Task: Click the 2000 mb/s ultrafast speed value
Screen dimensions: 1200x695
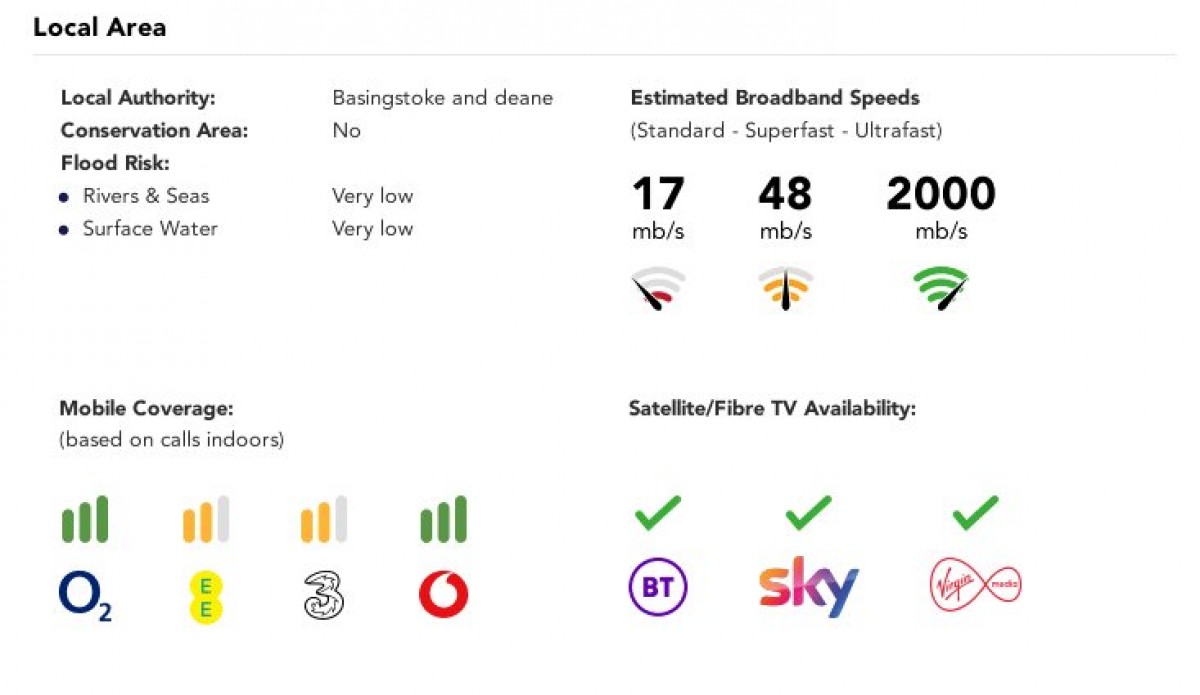Action: [x=941, y=194]
